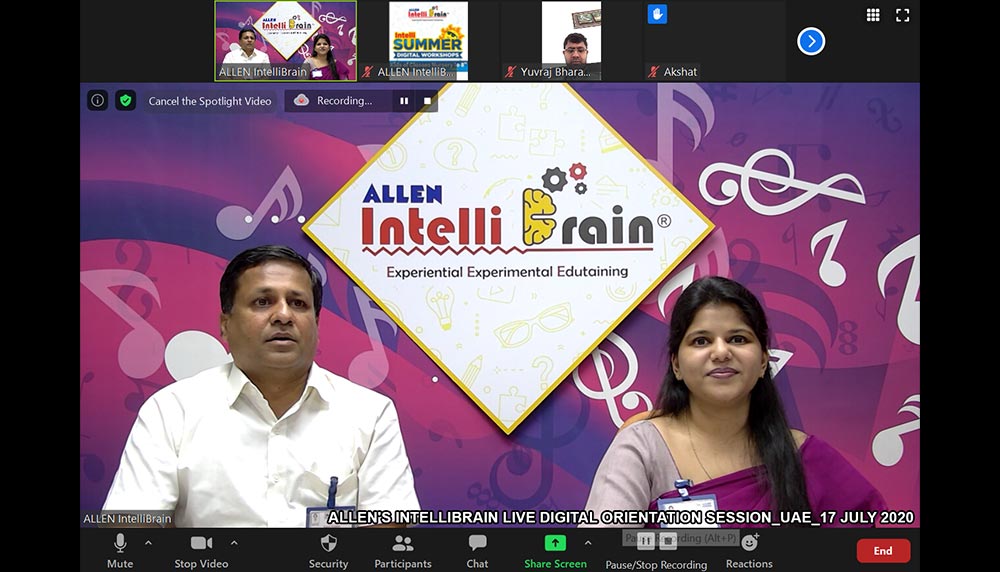Expand share screen options arrow
The width and height of the screenshot is (1000, 572).
[588, 543]
